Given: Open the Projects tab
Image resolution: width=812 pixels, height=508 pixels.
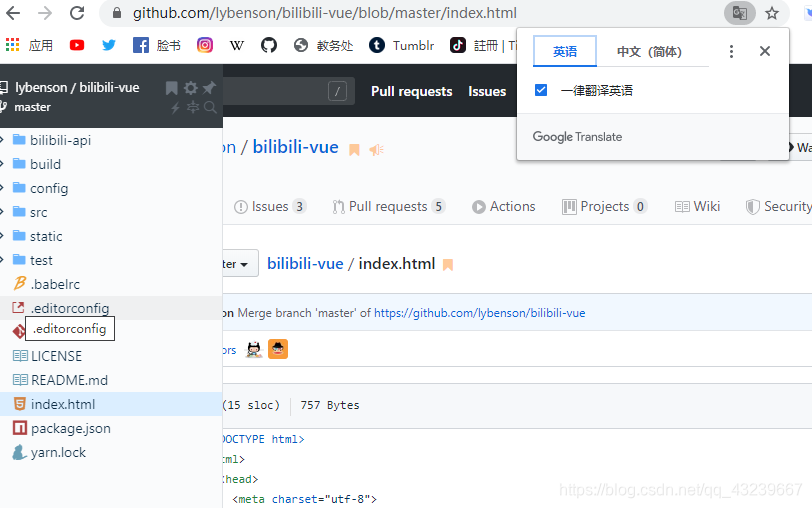Looking at the screenshot, I should (x=604, y=206).
